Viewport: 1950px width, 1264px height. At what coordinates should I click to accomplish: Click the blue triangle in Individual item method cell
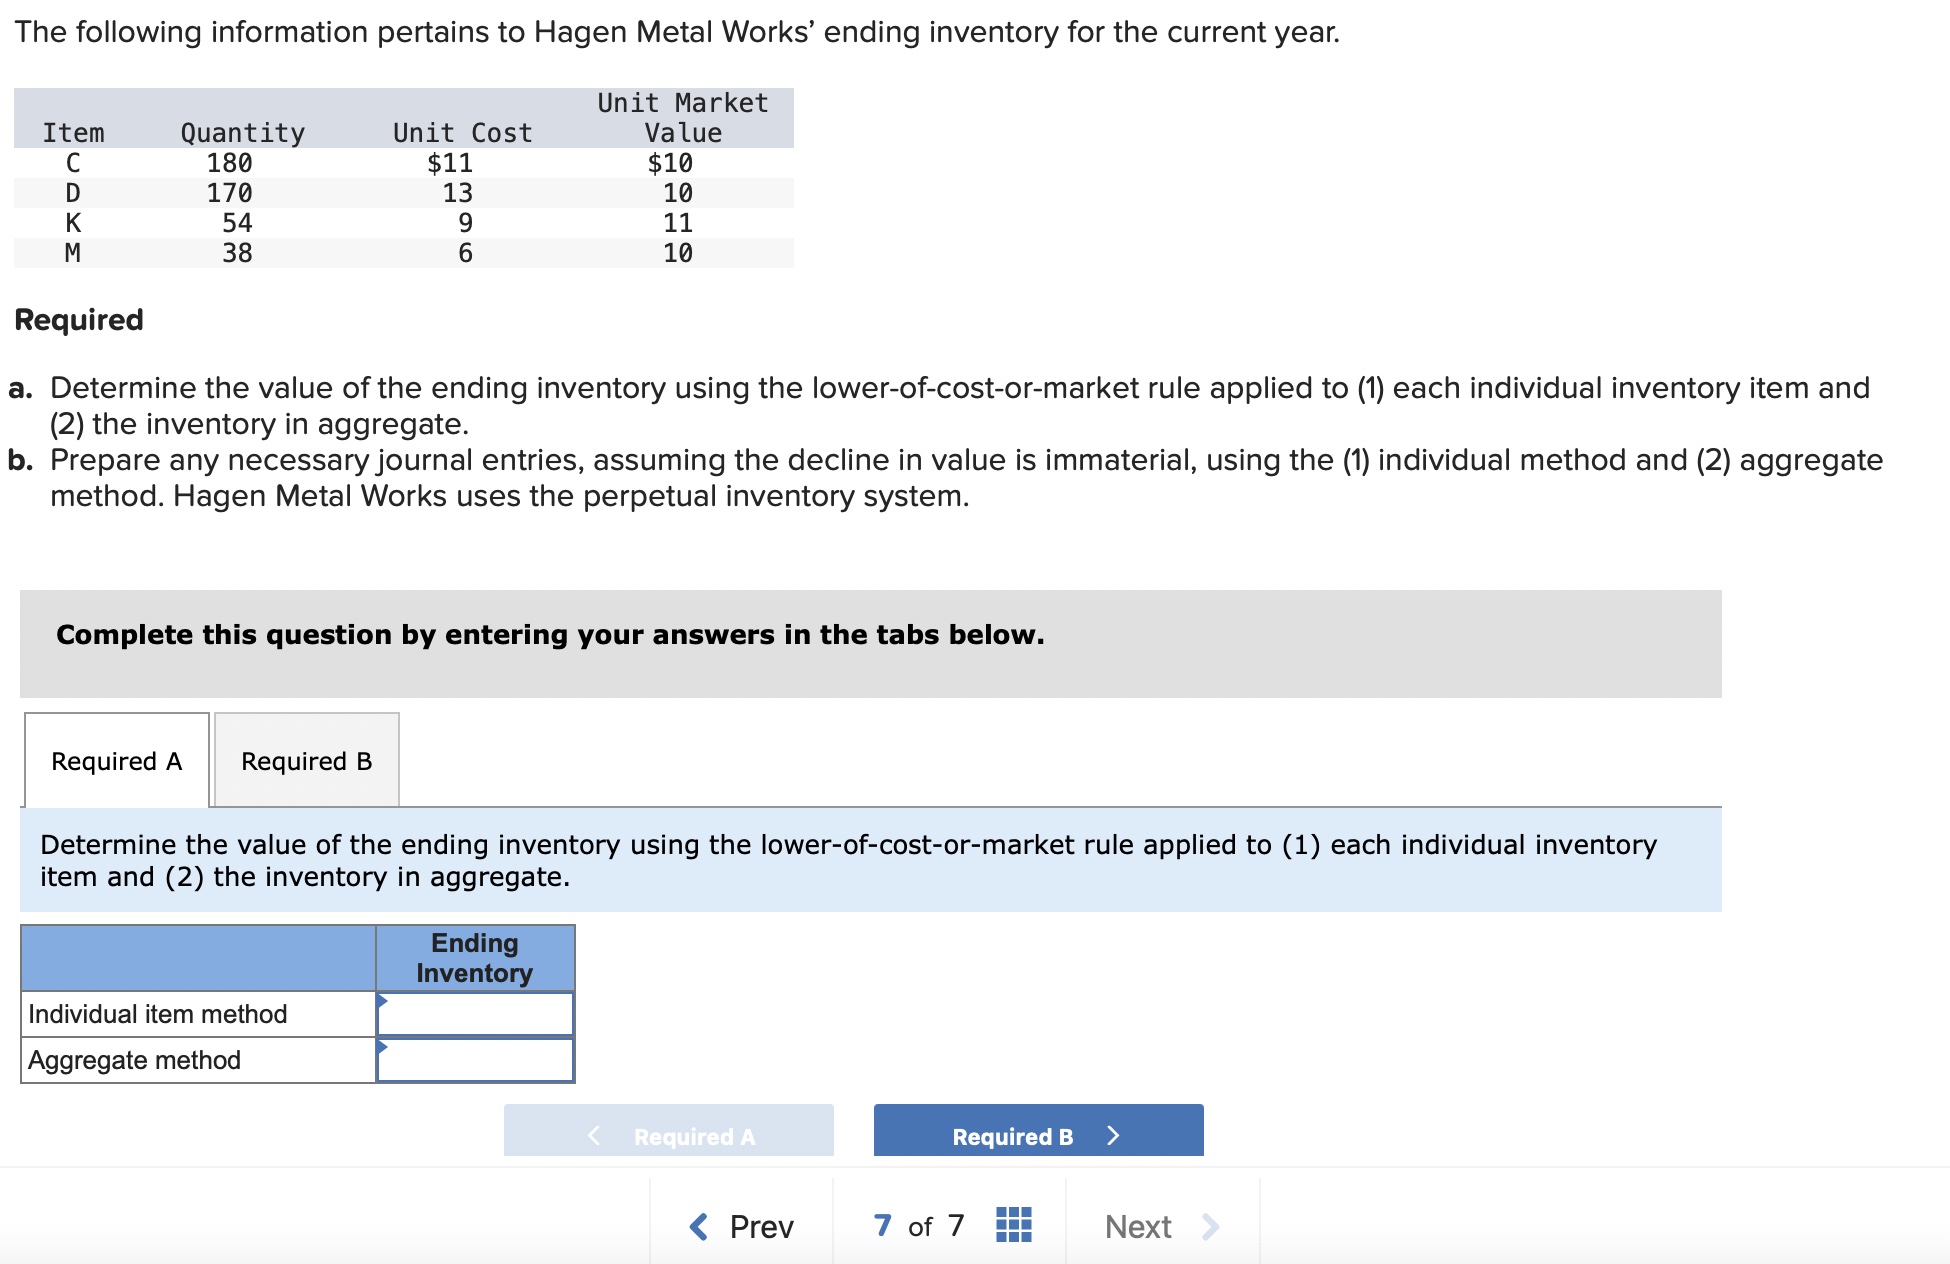pyautogui.click(x=380, y=1002)
